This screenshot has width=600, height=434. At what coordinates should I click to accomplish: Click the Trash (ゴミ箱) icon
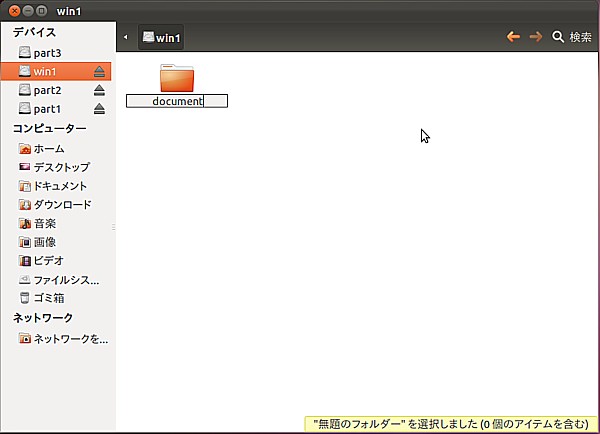[x=24, y=298]
